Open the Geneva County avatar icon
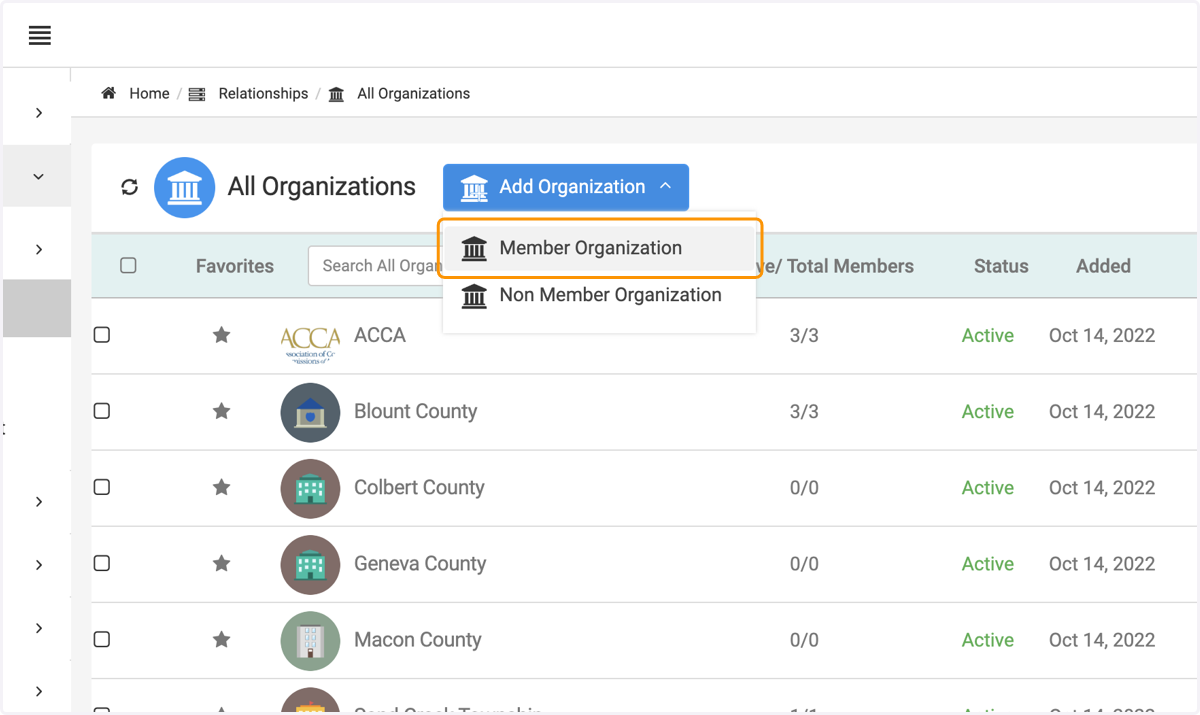 coord(310,564)
